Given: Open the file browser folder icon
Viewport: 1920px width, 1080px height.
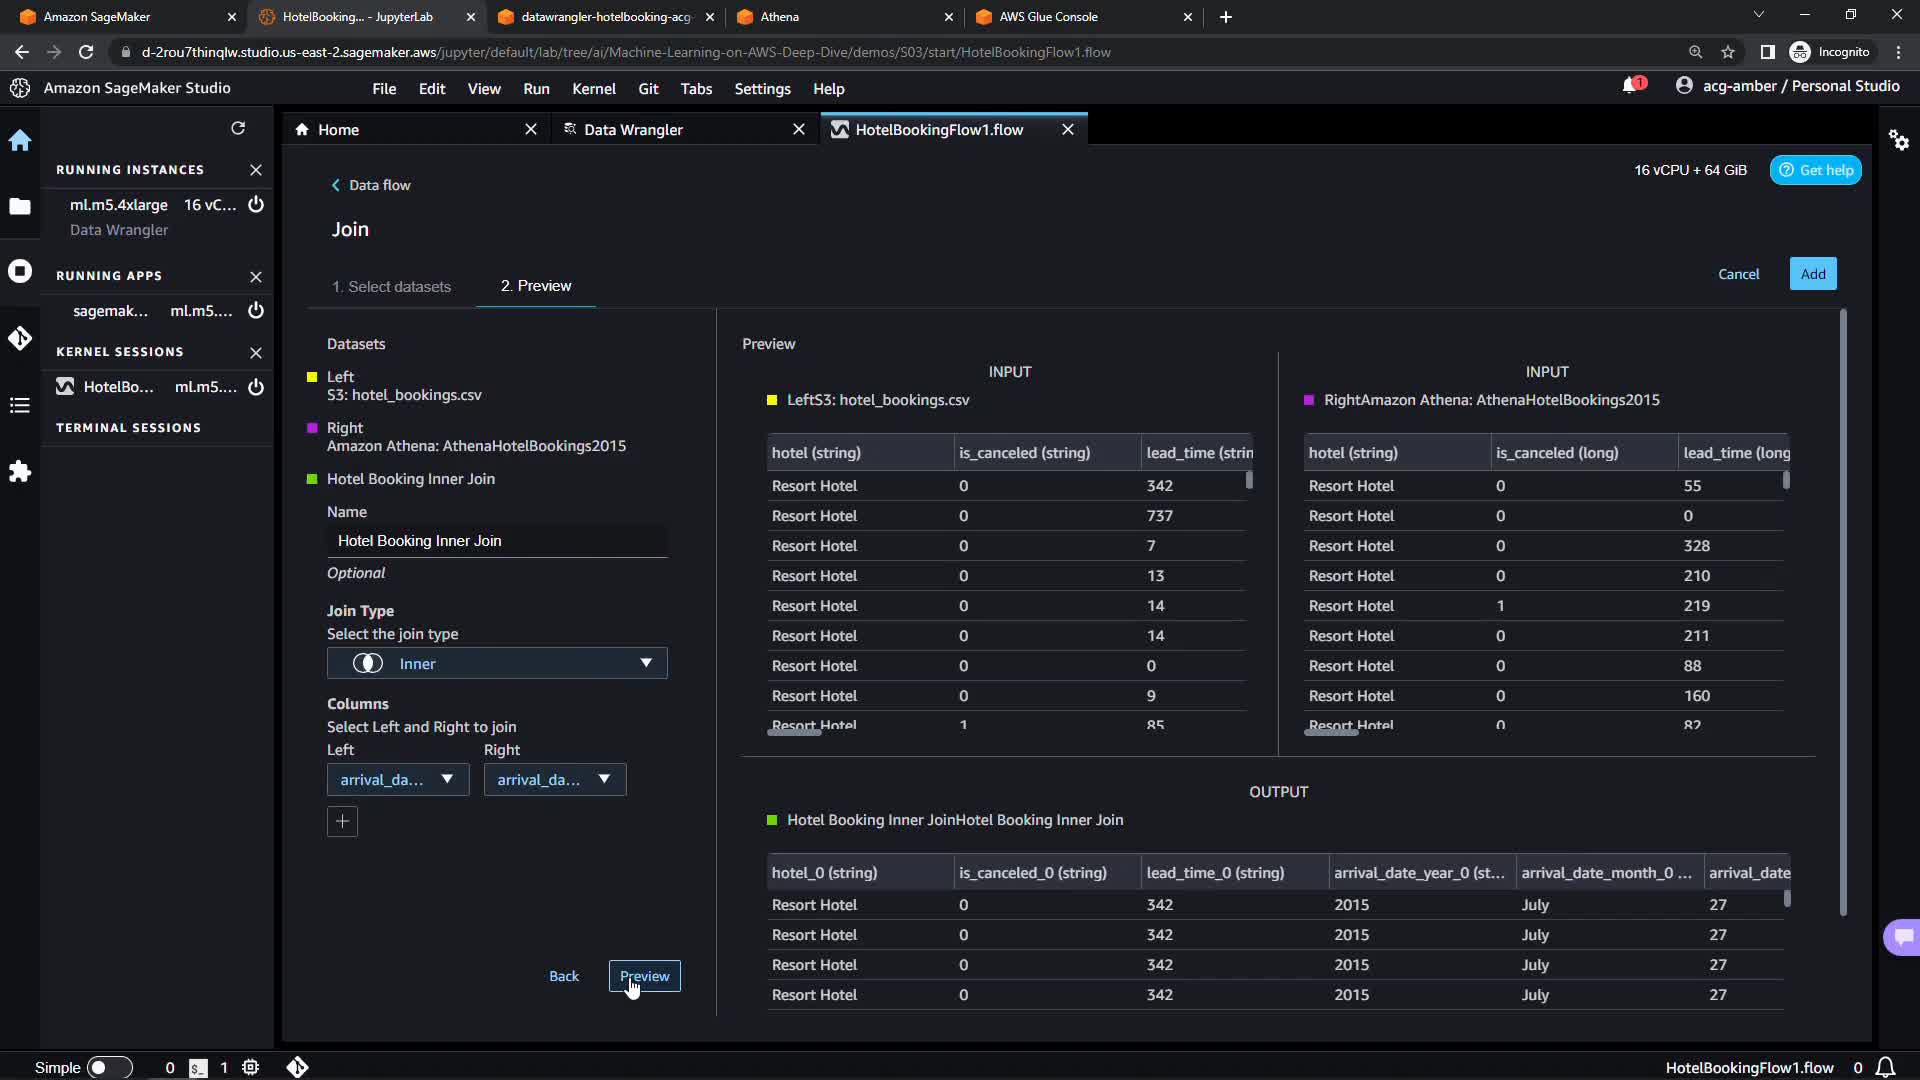Looking at the screenshot, I should (x=20, y=206).
